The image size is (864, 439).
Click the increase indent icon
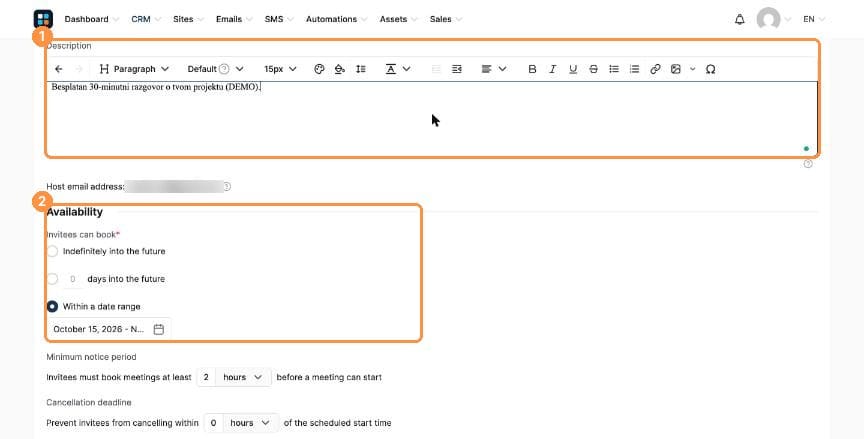click(457, 69)
